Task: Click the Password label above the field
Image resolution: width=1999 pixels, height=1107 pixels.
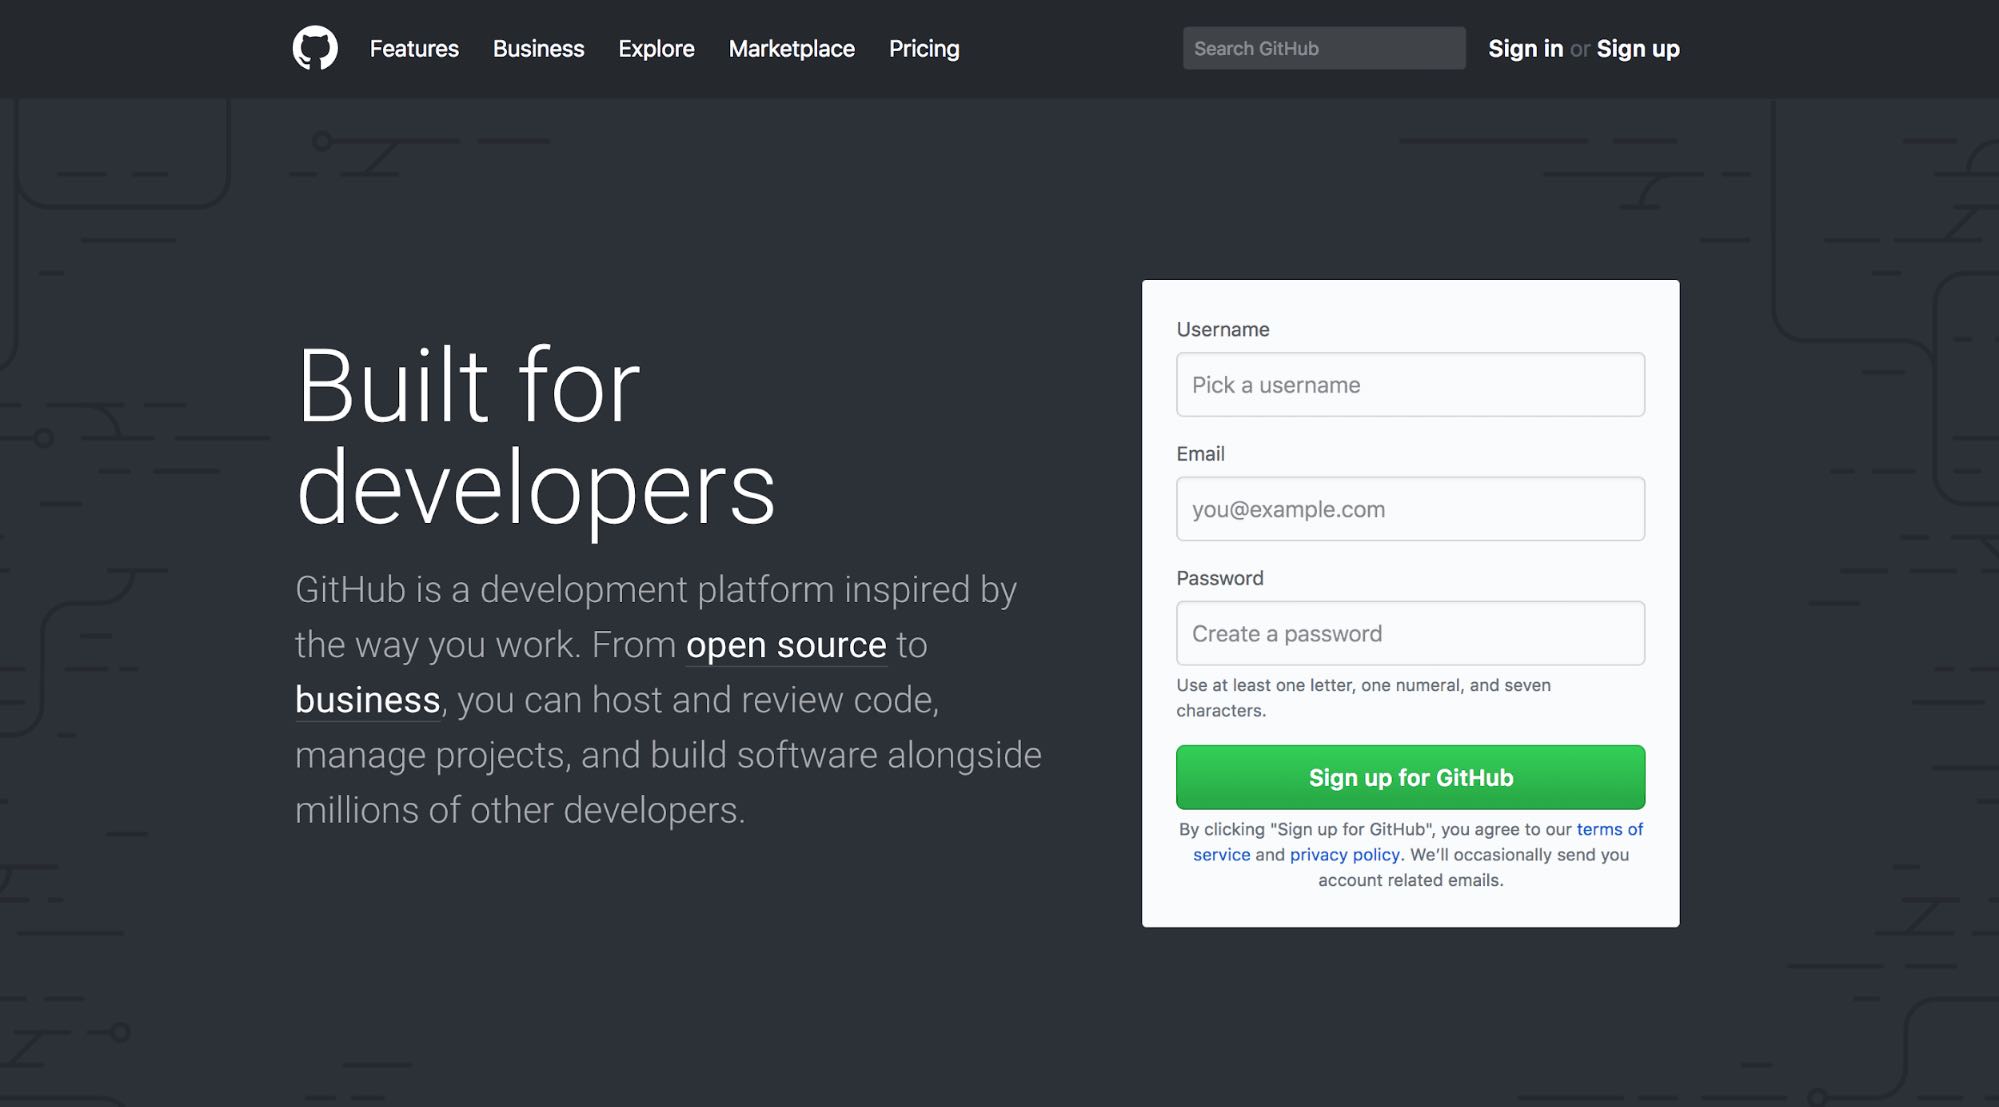Action: (1219, 578)
